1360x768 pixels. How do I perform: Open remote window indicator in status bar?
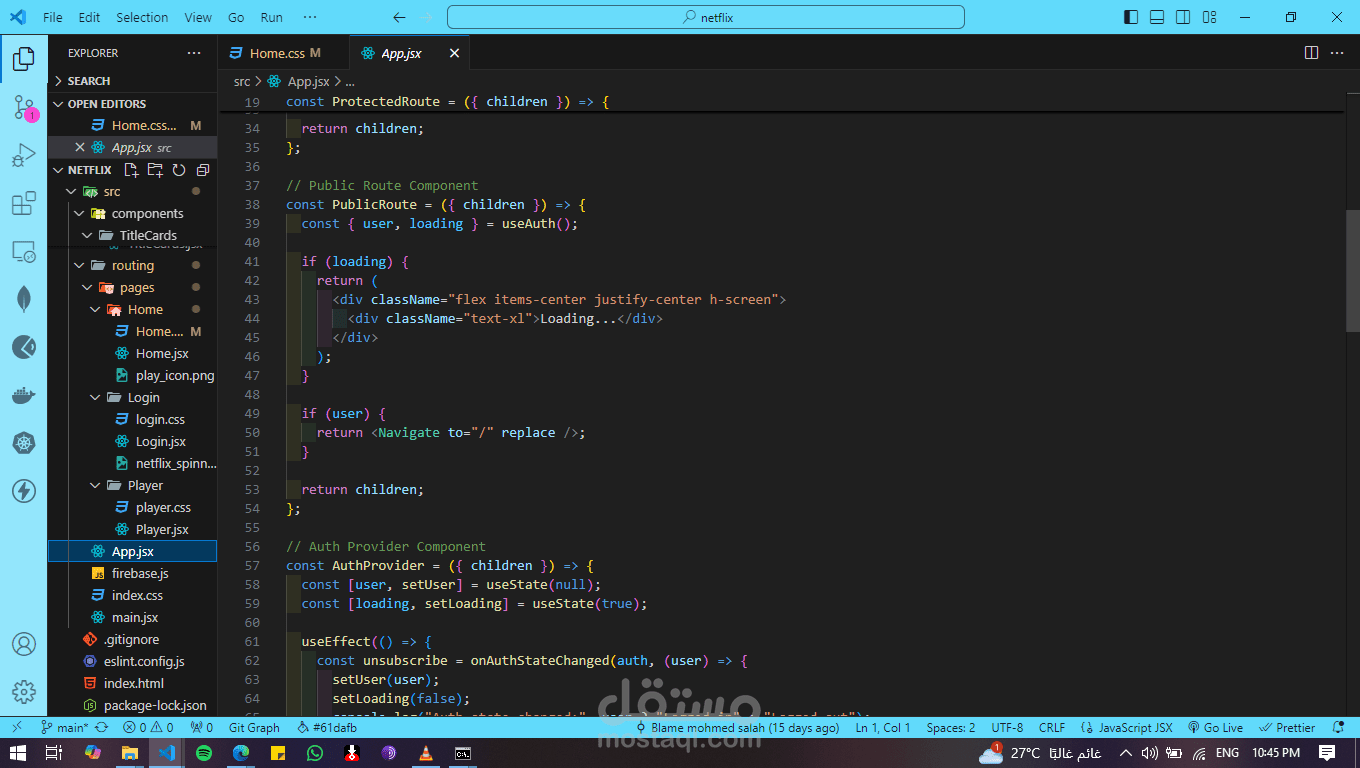16,728
